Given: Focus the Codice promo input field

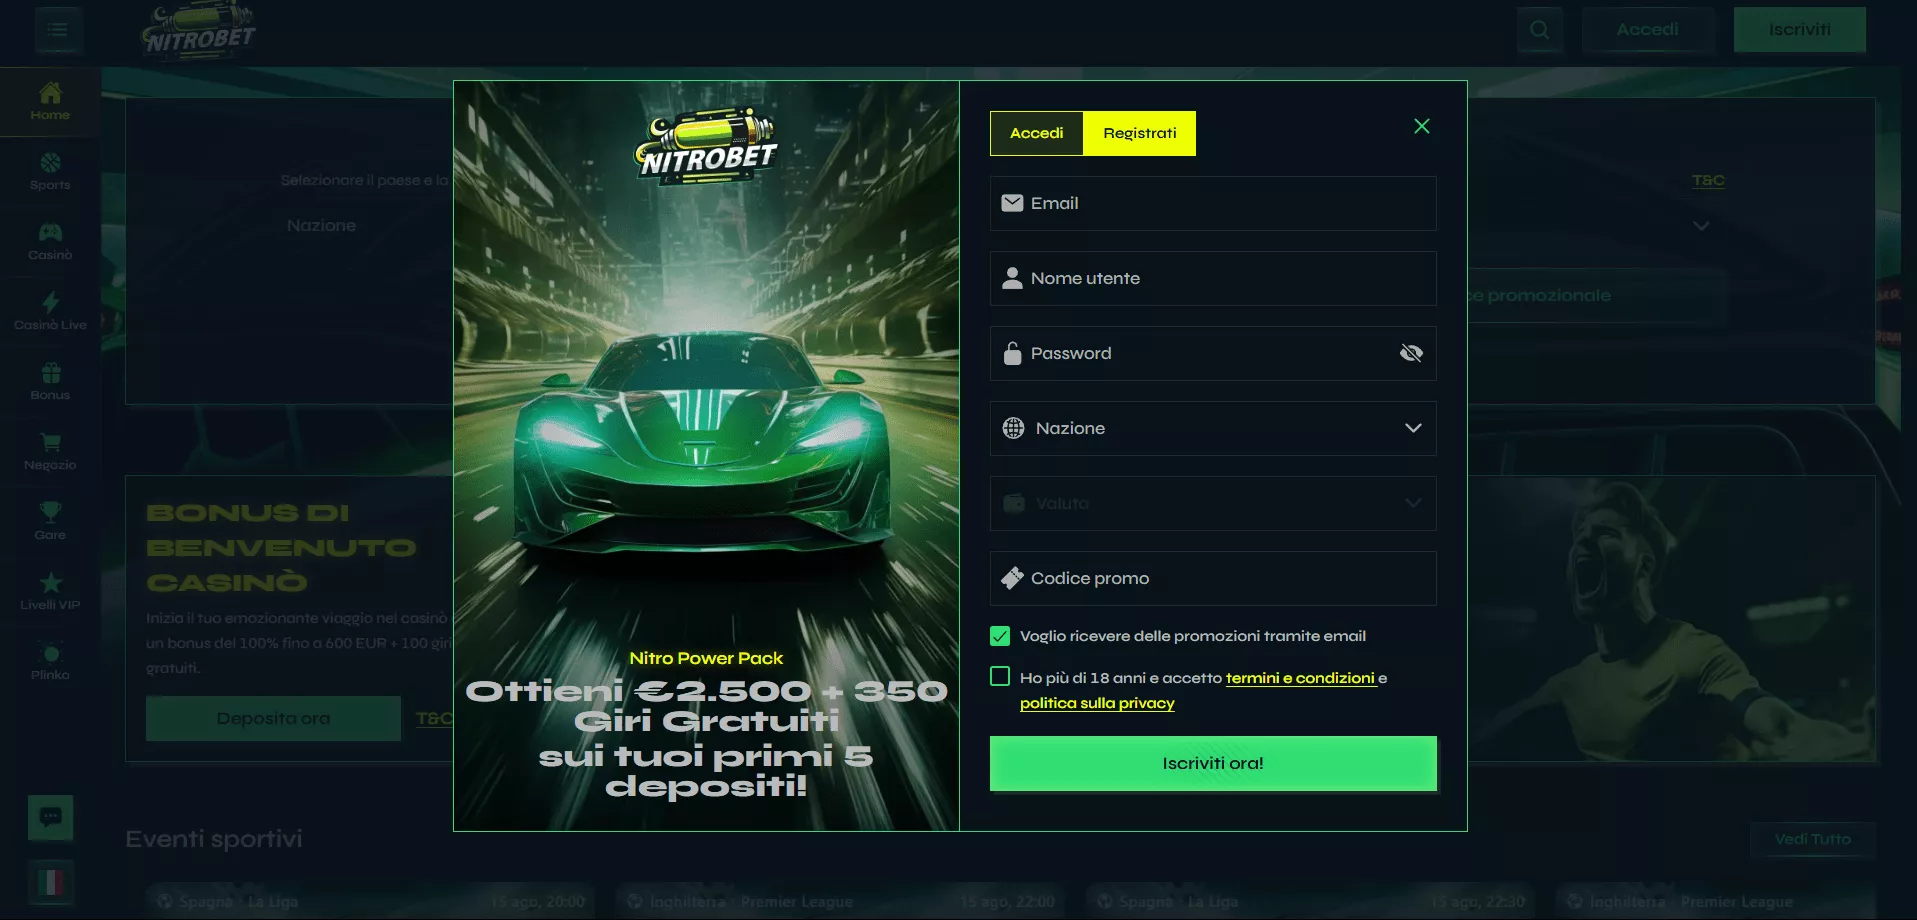Looking at the screenshot, I should click(1213, 578).
